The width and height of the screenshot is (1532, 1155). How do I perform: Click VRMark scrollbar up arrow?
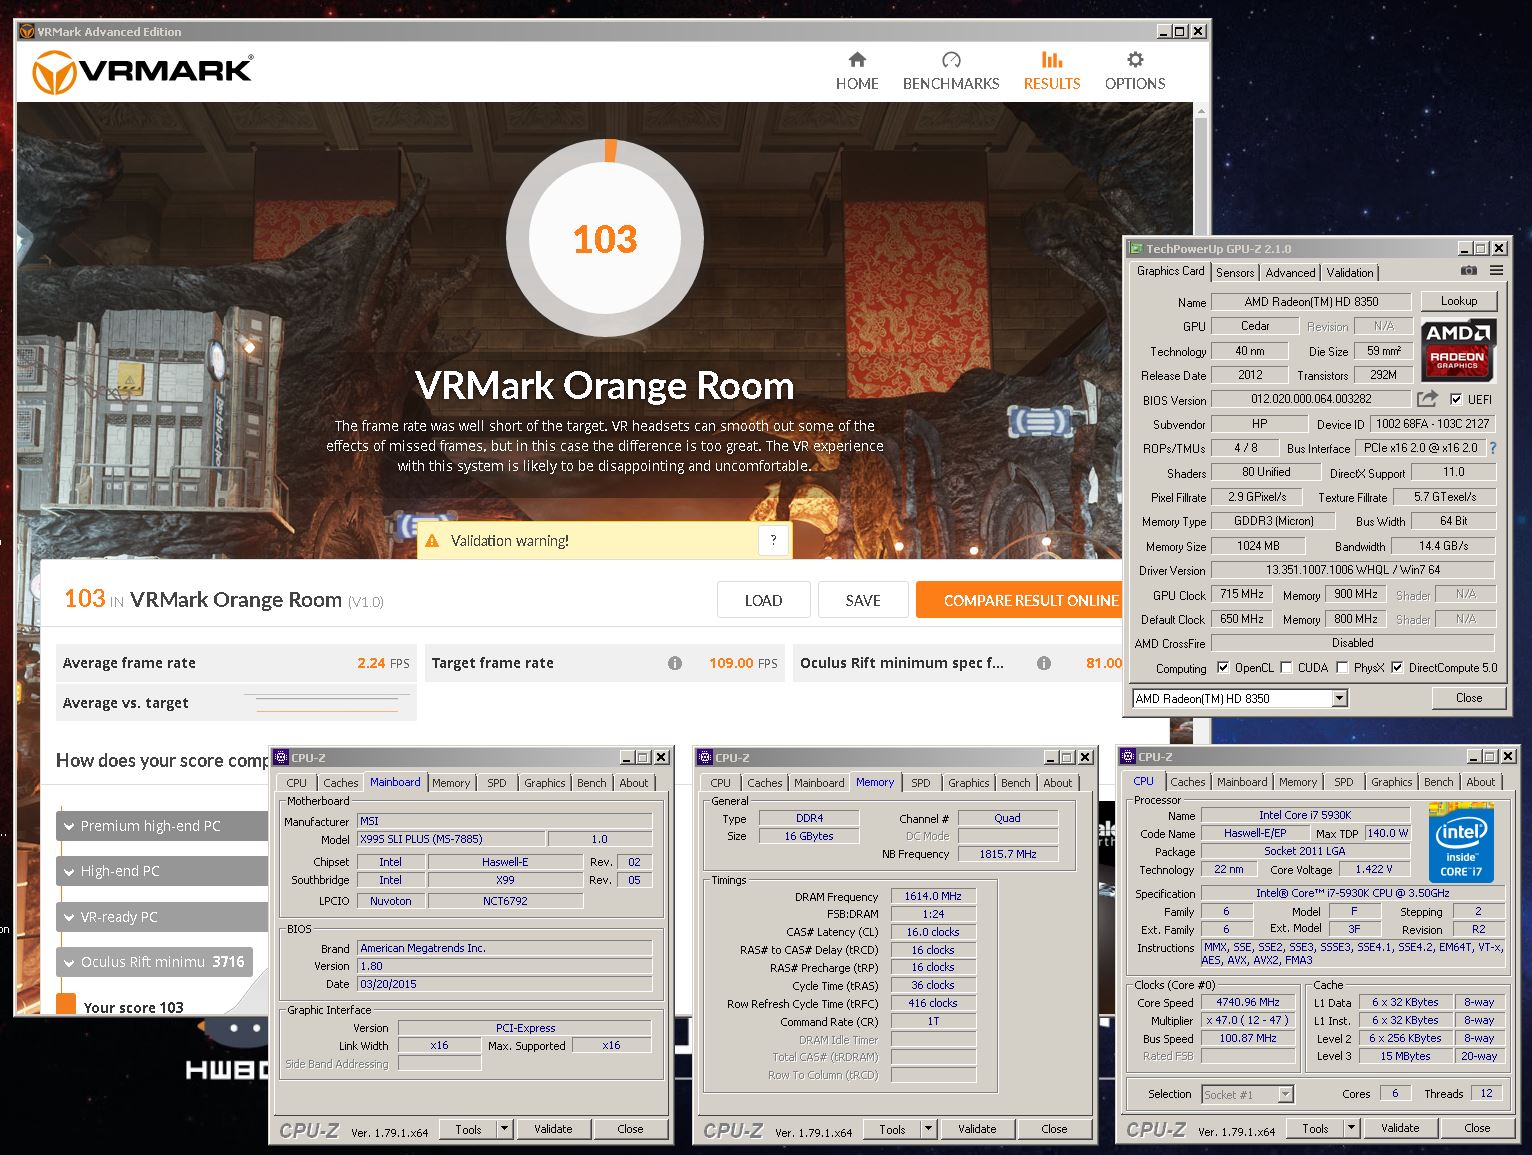[1201, 111]
